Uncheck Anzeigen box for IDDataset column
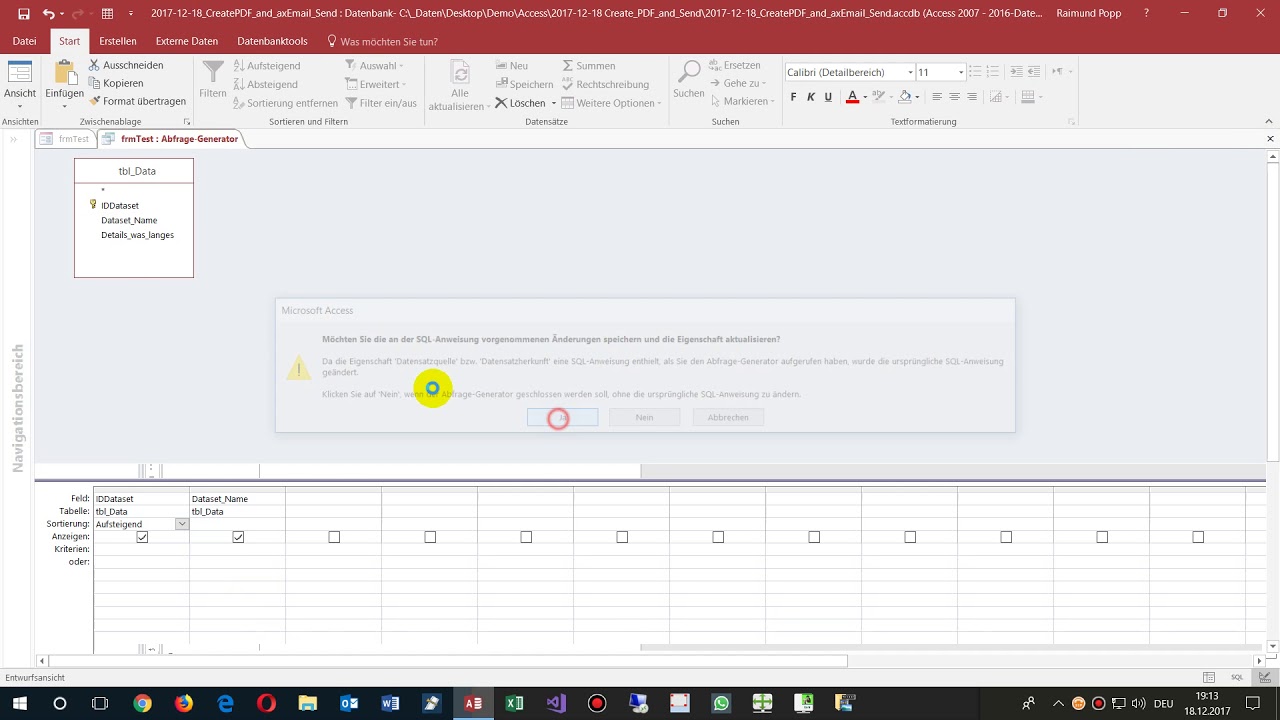 click(x=142, y=537)
